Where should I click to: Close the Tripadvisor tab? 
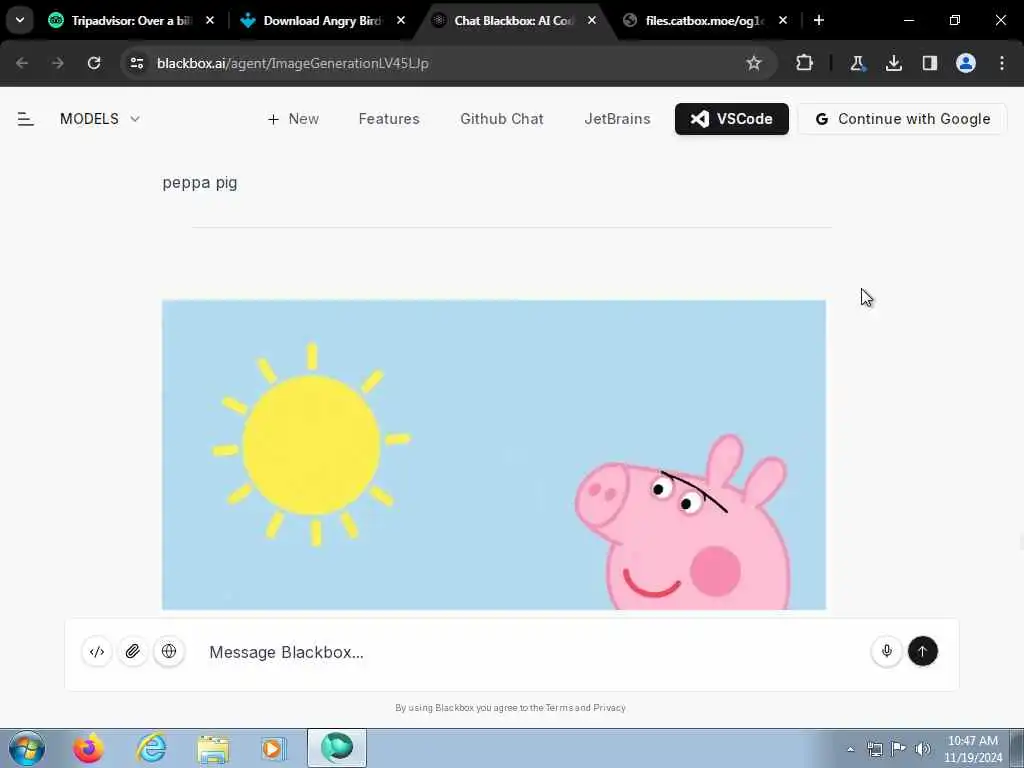pos(210,21)
